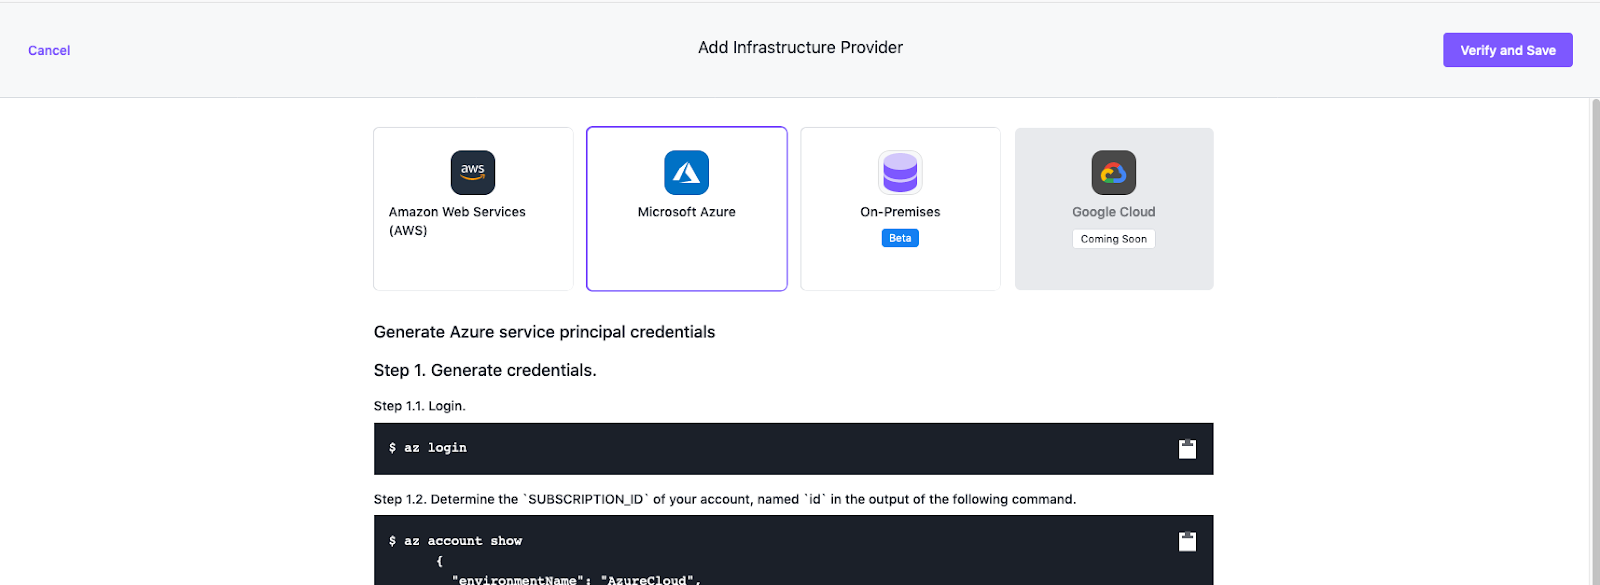Click 'Generate Azure service principal credentials' heading

(545, 332)
